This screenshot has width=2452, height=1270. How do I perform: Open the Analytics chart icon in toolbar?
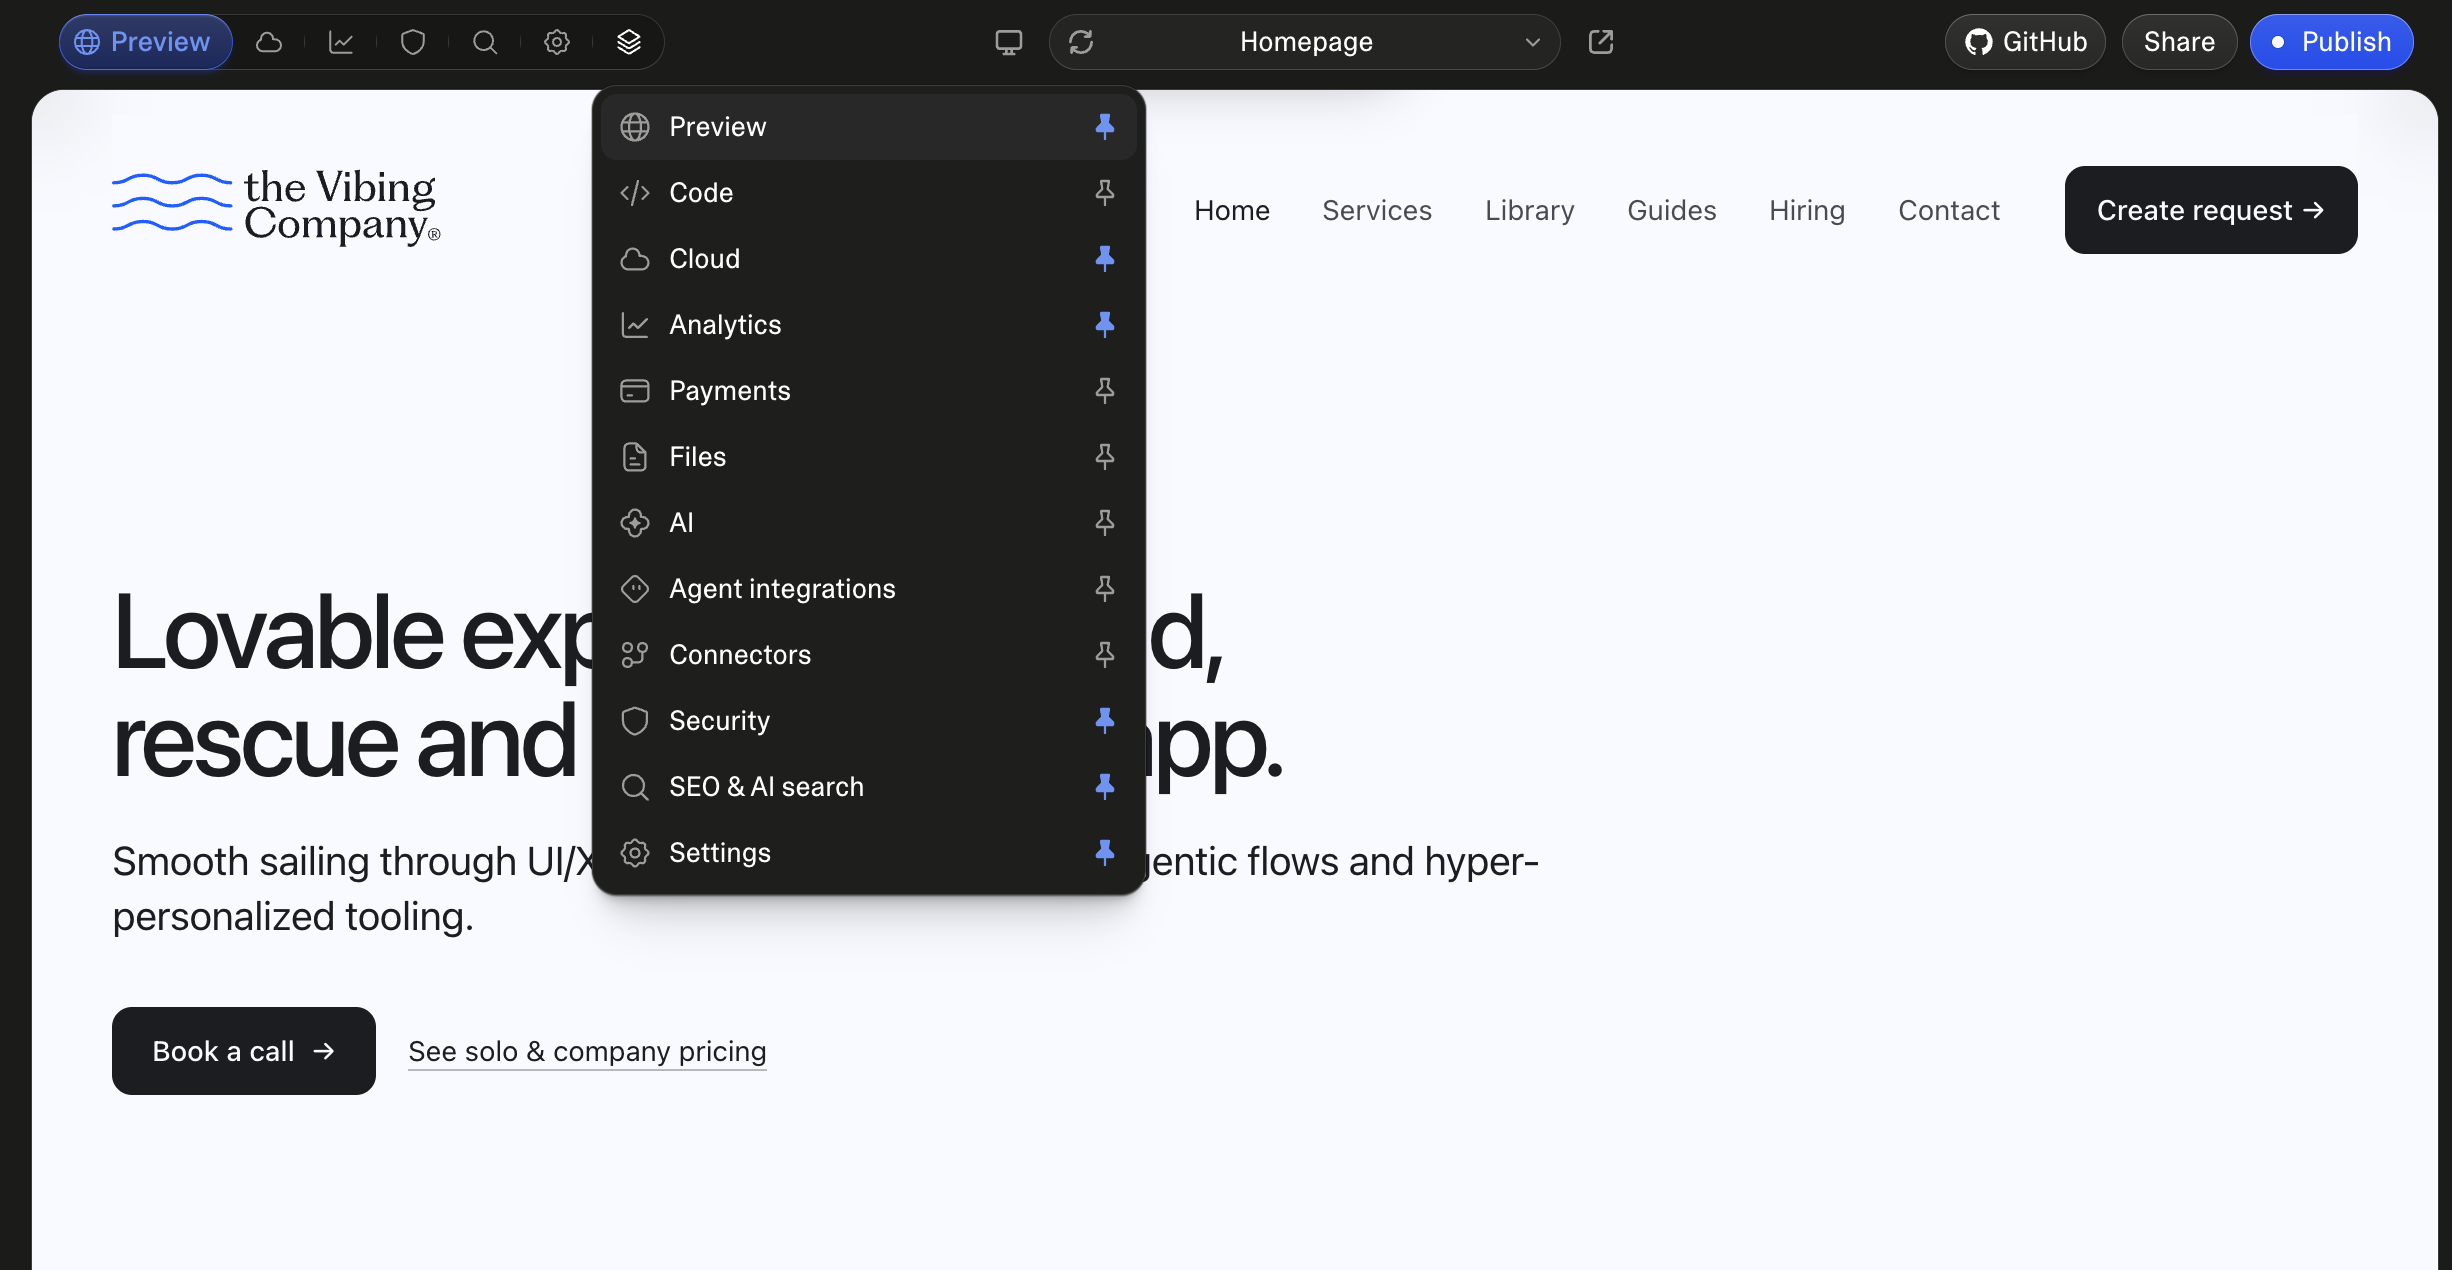tap(341, 42)
